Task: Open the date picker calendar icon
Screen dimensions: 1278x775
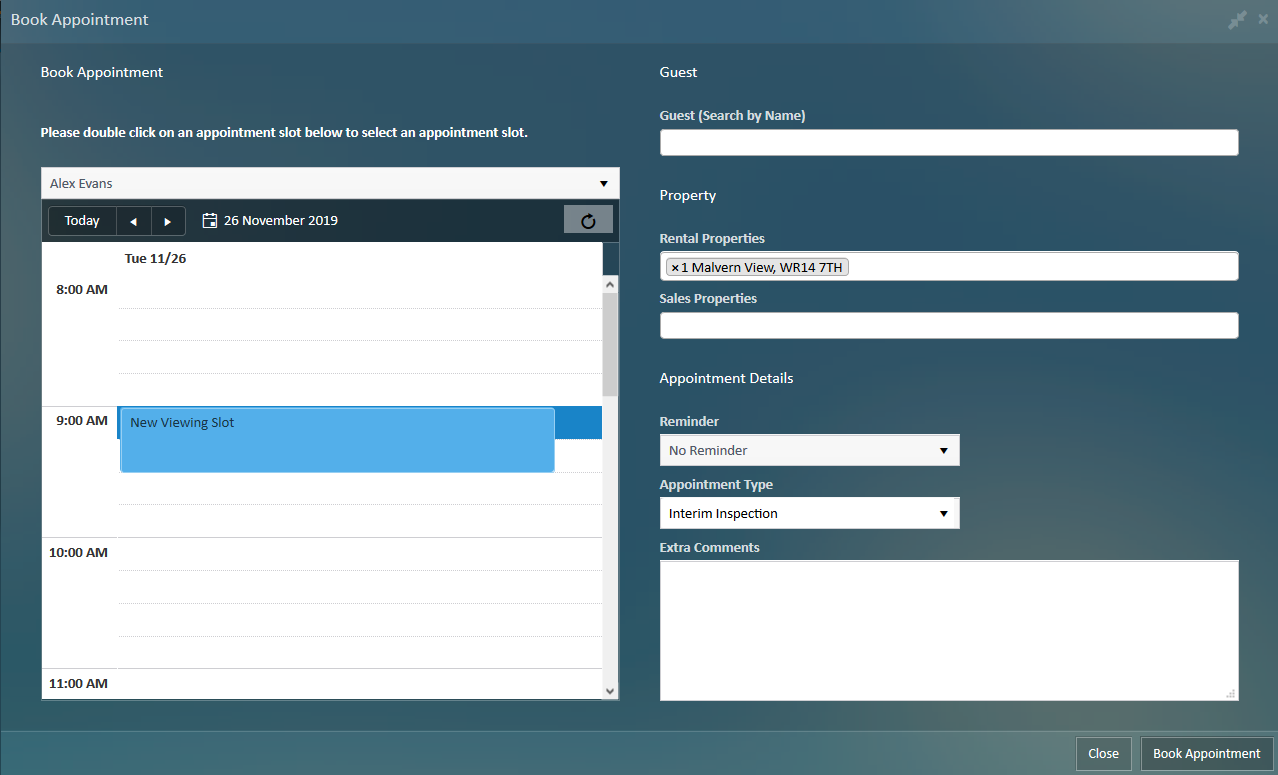Action: [x=210, y=220]
